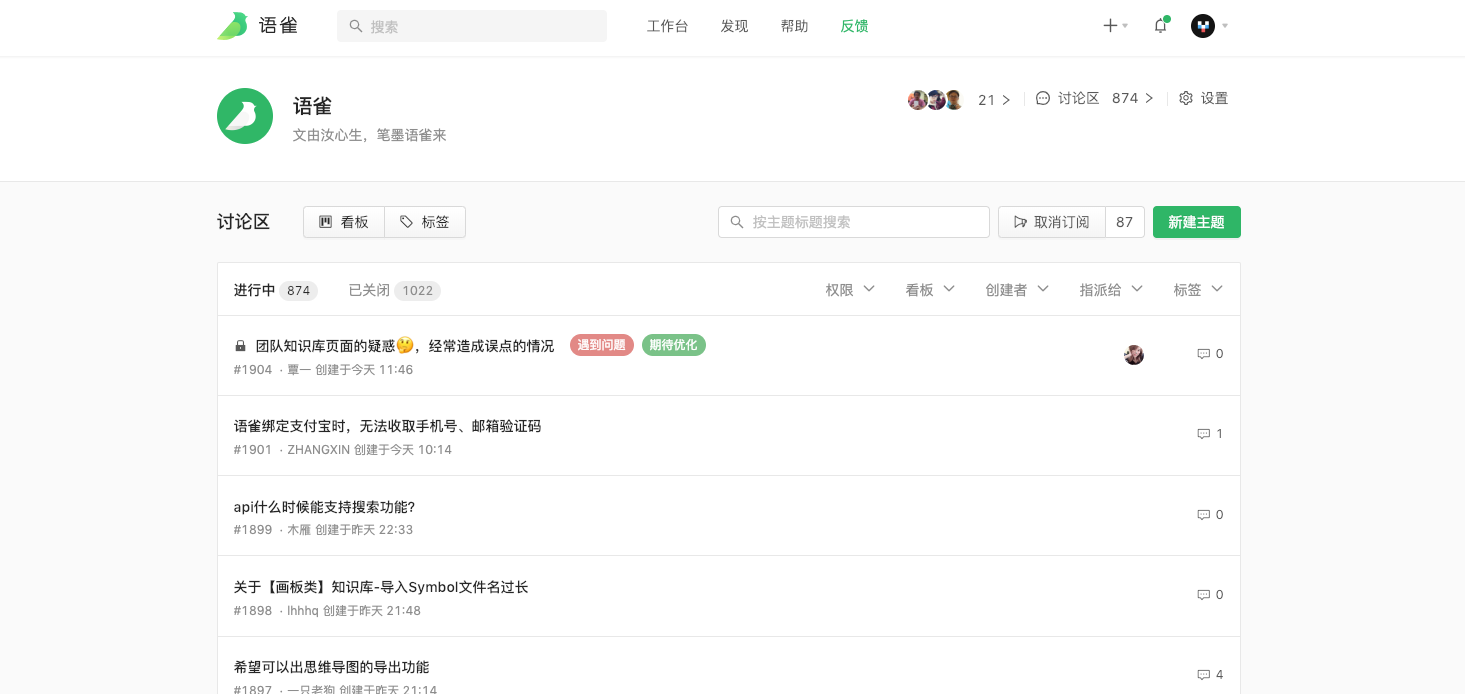Click the lock icon on topic #1904
The image size is (1465, 694).
[240, 344]
